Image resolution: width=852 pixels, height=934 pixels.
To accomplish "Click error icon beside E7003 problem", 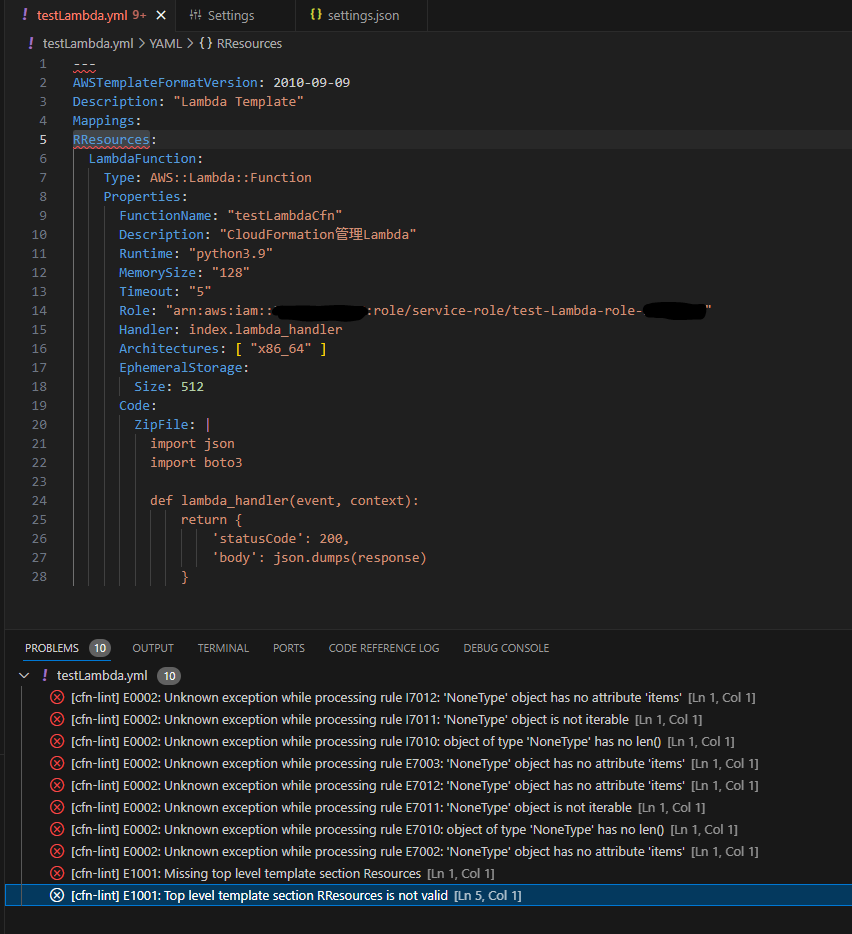I will pyautogui.click(x=57, y=764).
